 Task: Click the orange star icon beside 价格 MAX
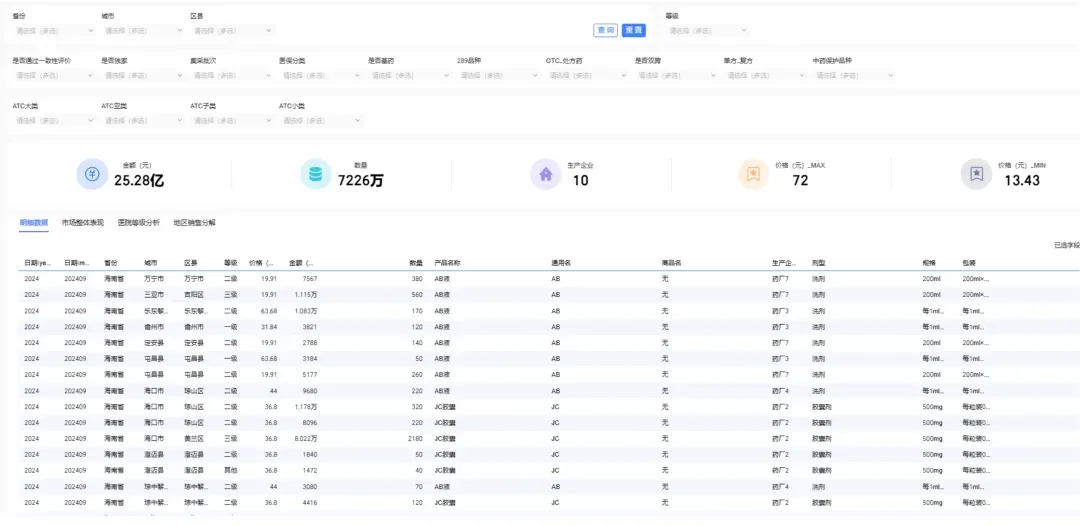click(x=754, y=174)
